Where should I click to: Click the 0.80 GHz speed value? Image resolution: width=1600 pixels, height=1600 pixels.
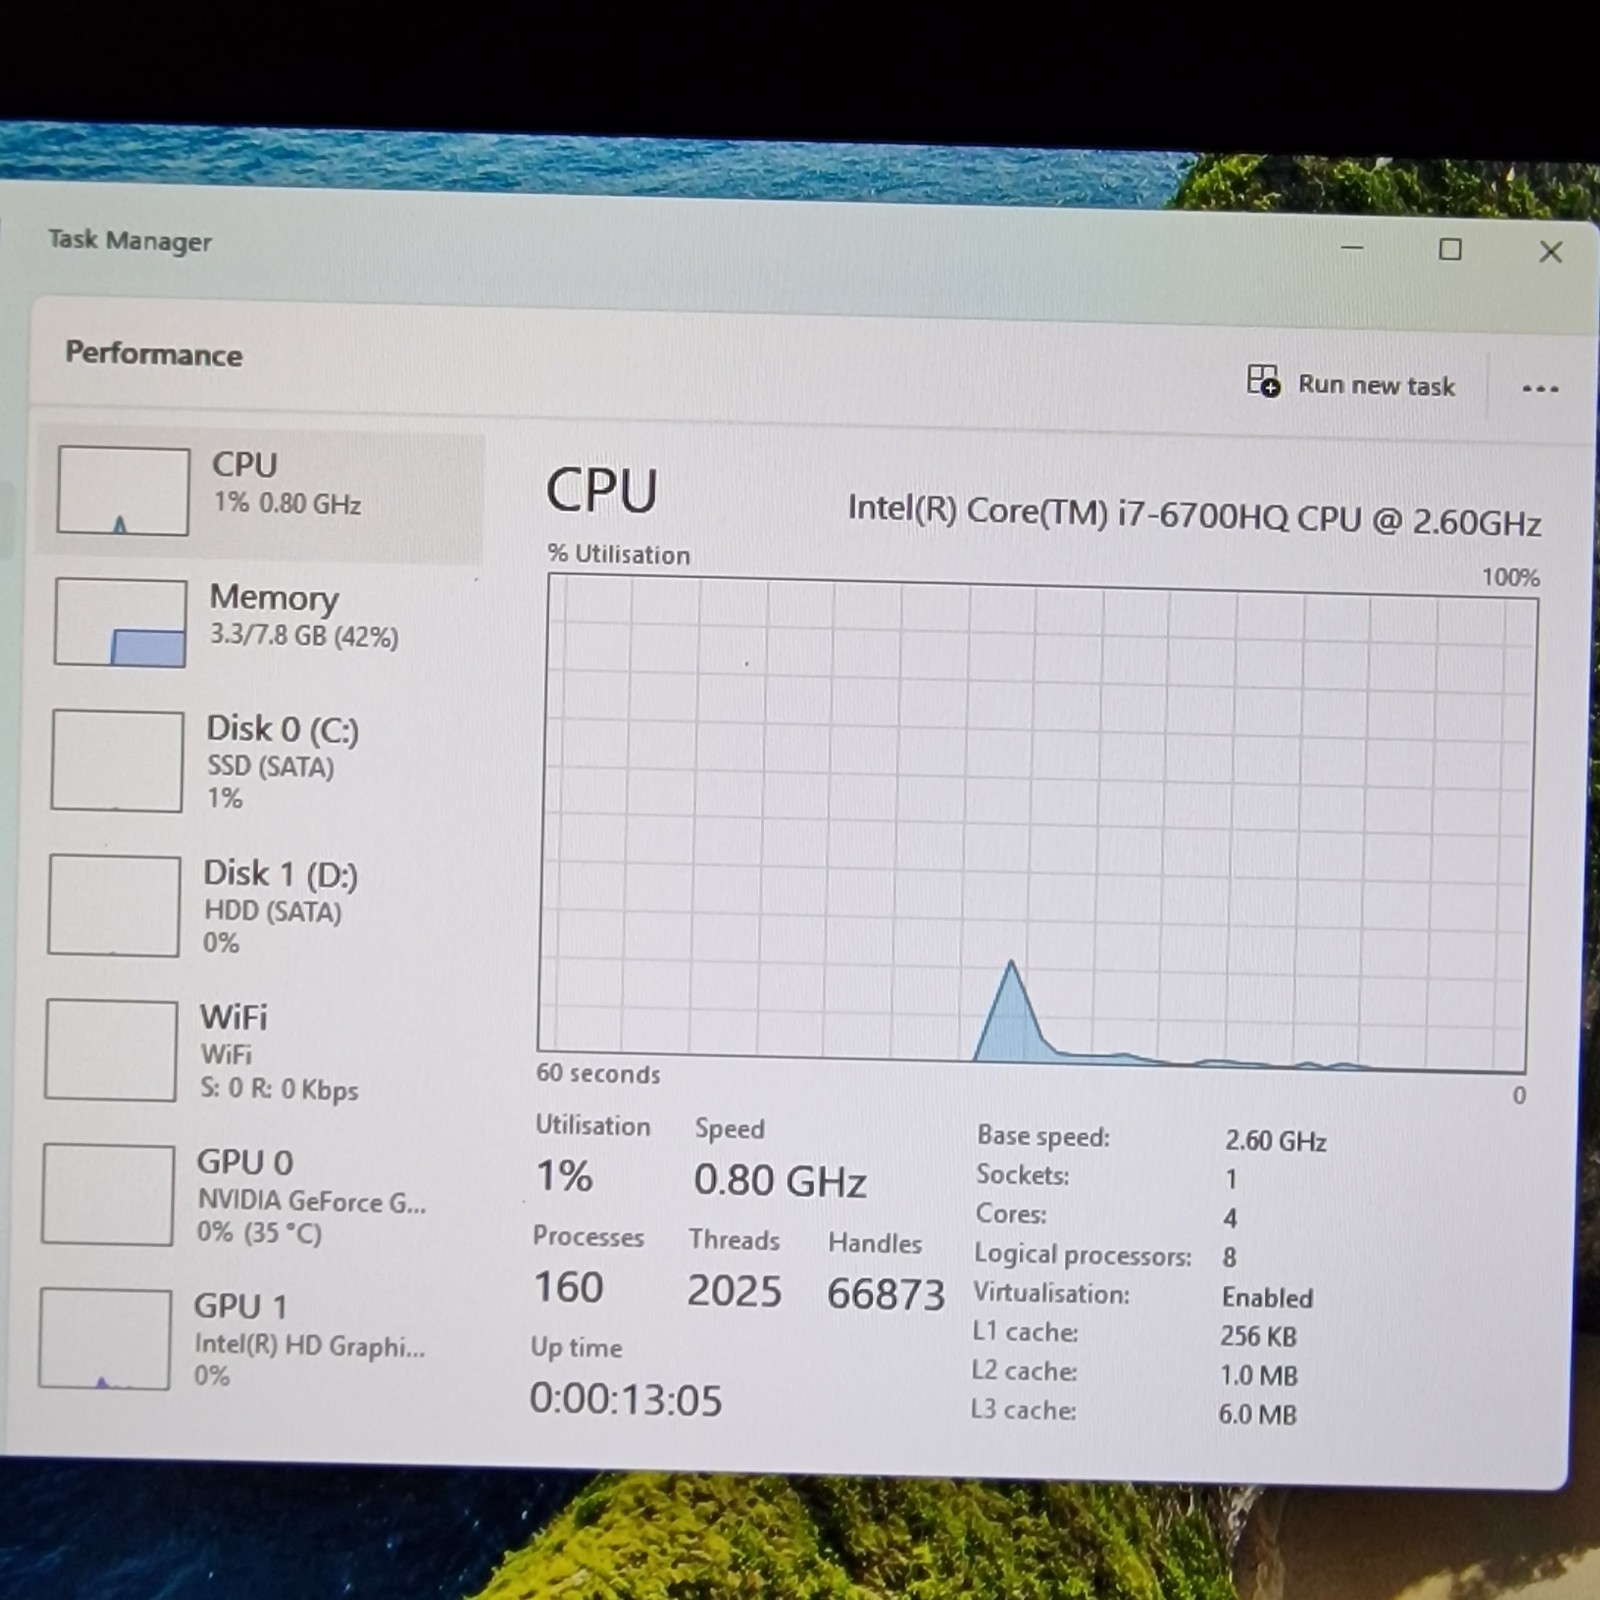click(x=780, y=1181)
